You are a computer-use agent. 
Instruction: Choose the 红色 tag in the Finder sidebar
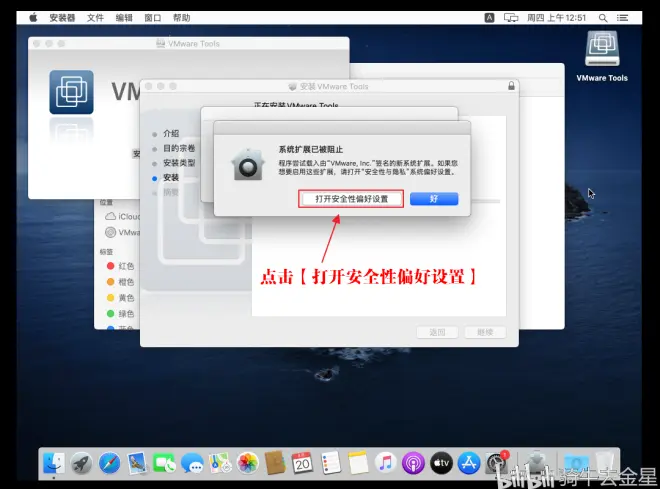120,266
